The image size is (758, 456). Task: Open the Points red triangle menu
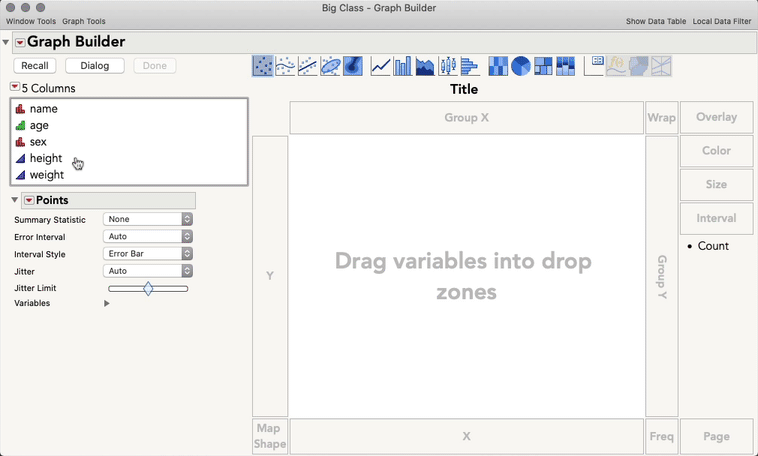click(29, 200)
